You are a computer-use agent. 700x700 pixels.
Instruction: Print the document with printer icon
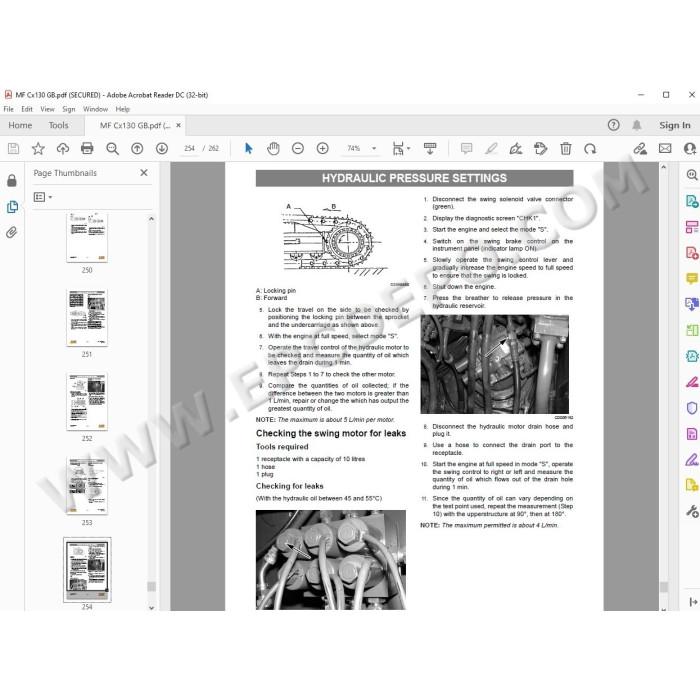(87, 149)
